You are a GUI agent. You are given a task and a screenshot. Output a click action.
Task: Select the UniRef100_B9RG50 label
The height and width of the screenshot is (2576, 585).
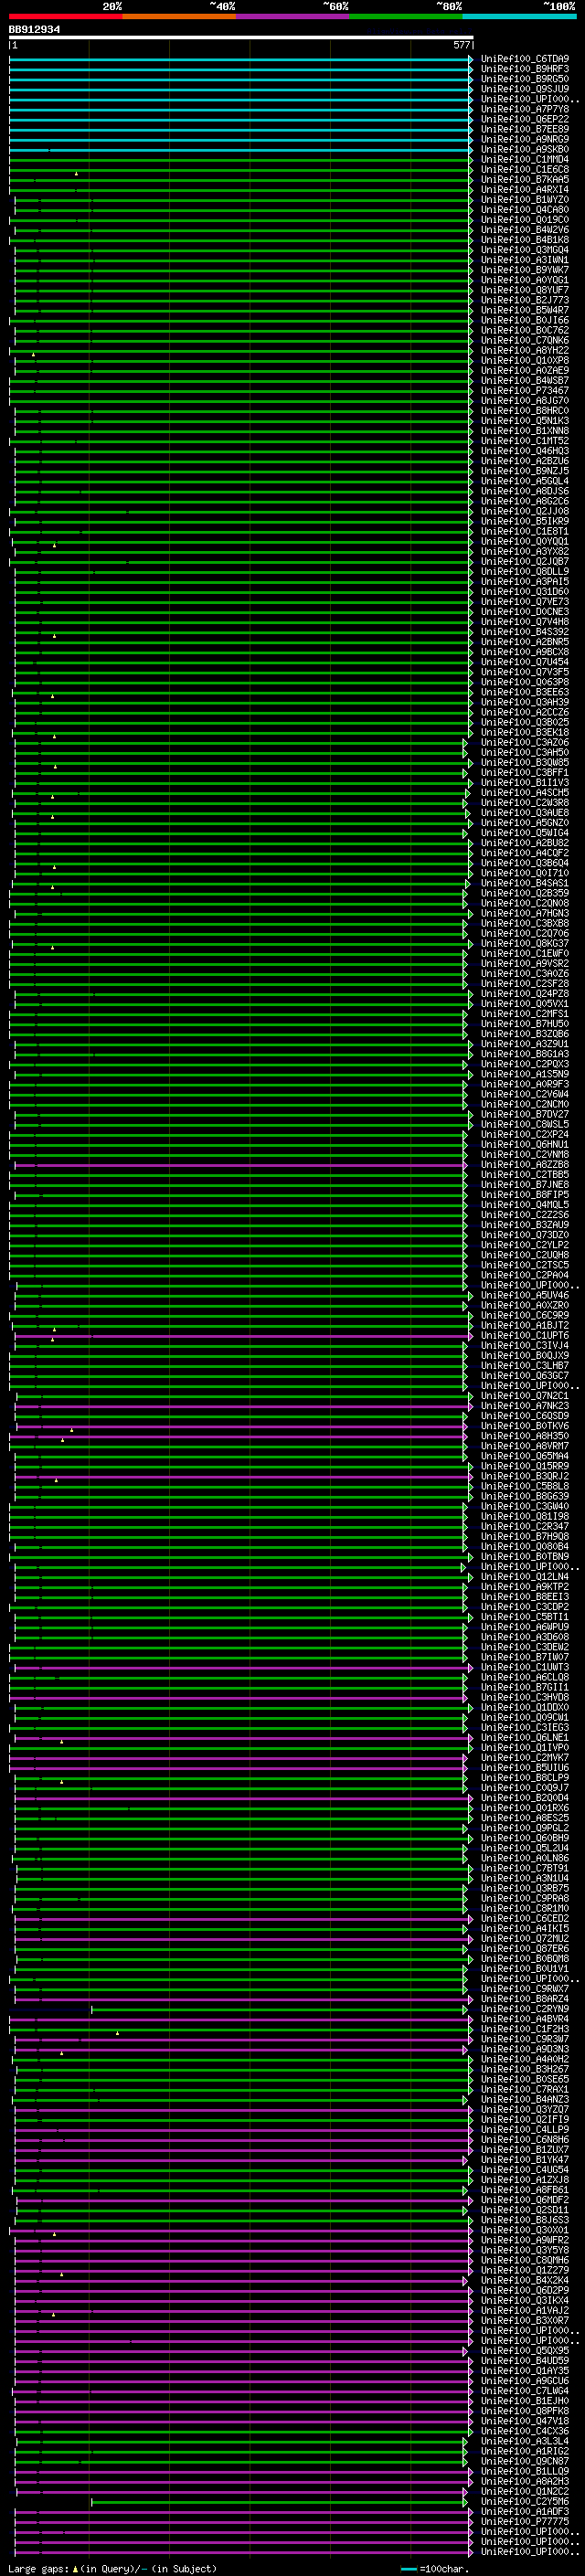525,79
